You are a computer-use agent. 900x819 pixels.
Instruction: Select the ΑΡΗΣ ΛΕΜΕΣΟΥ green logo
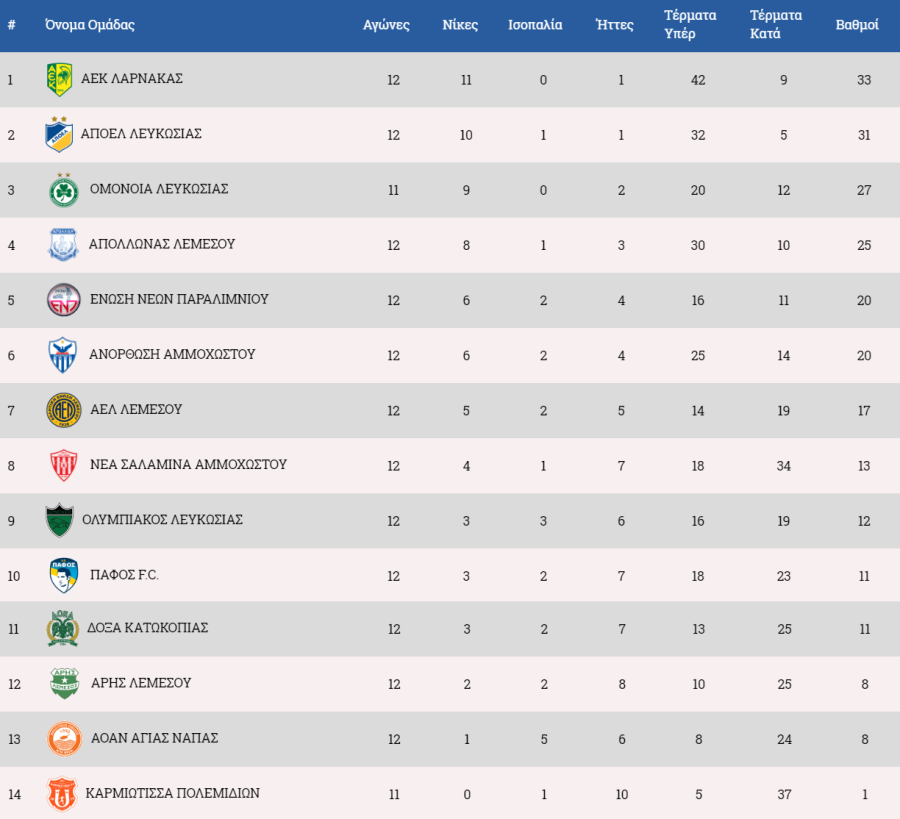point(64,683)
